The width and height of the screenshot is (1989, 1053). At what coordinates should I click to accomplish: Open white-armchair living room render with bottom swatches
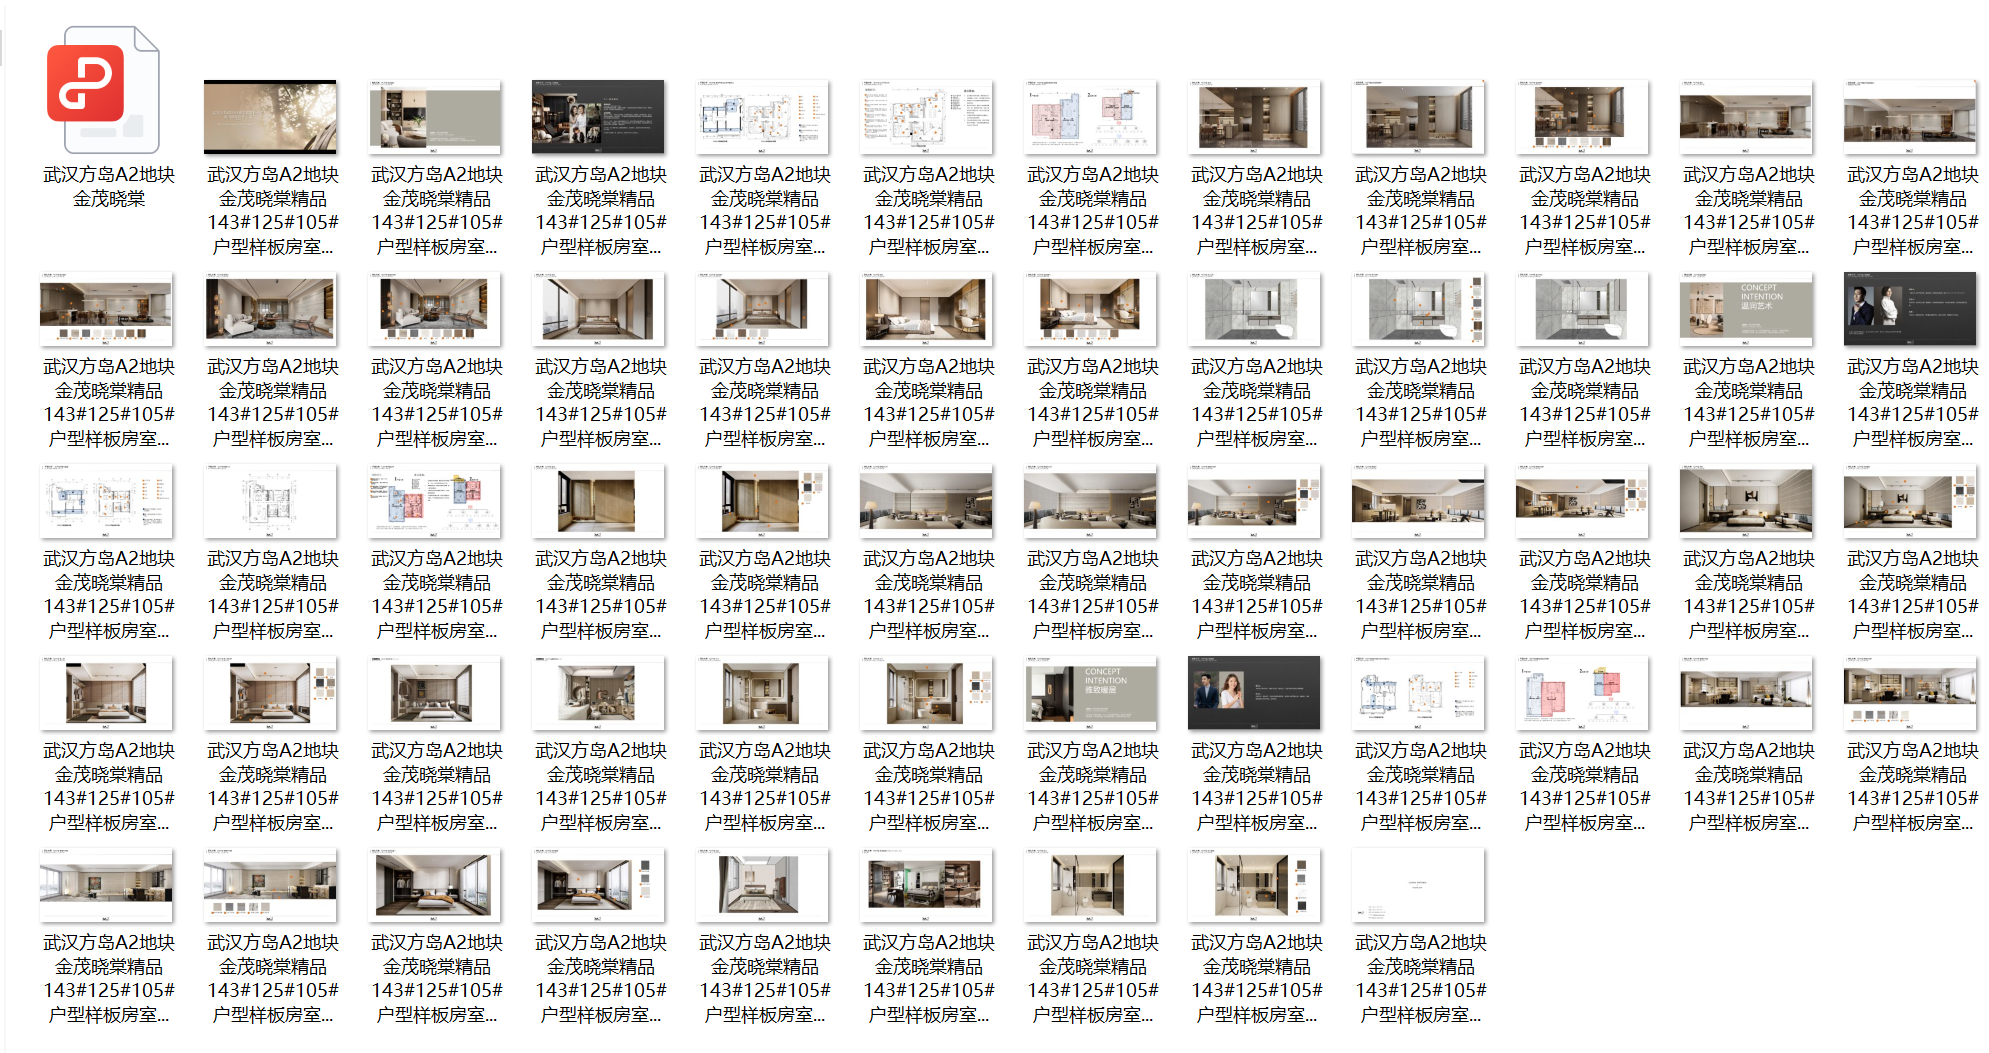(x=434, y=309)
